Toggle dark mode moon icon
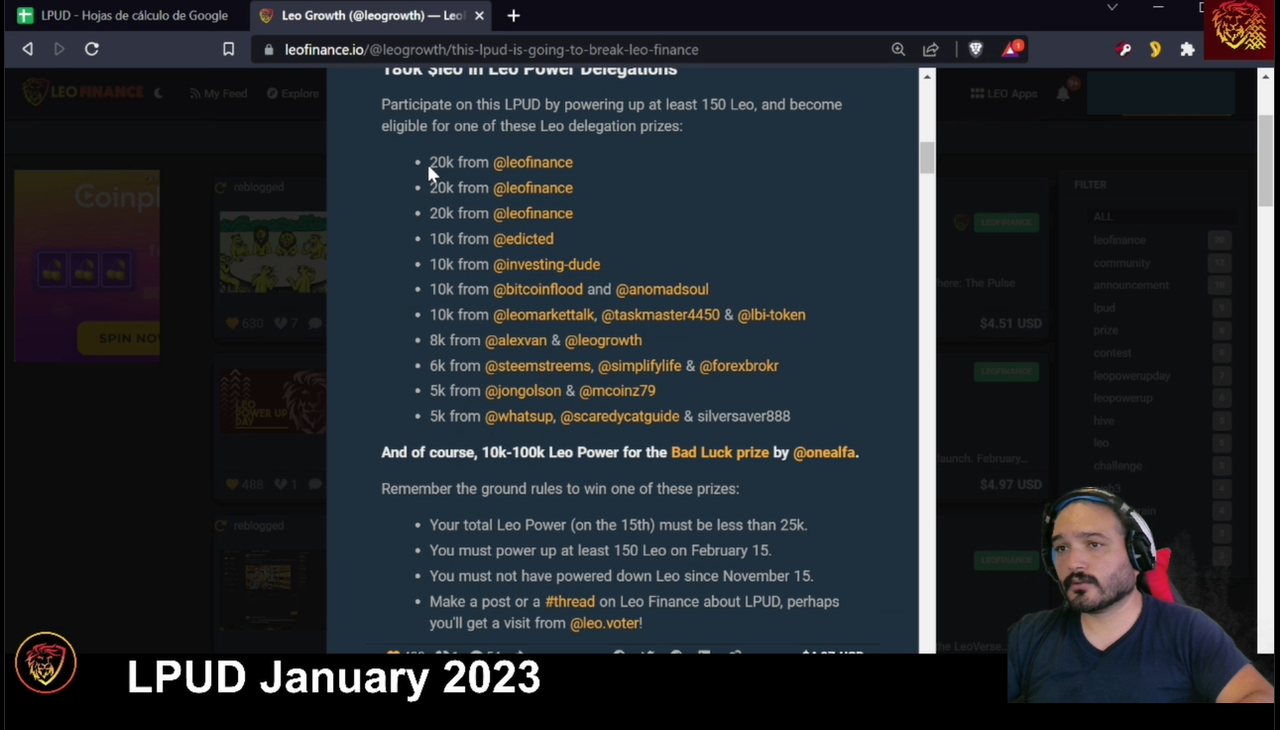The width and height of the screenshot is (1280, 730). [158, 93]
